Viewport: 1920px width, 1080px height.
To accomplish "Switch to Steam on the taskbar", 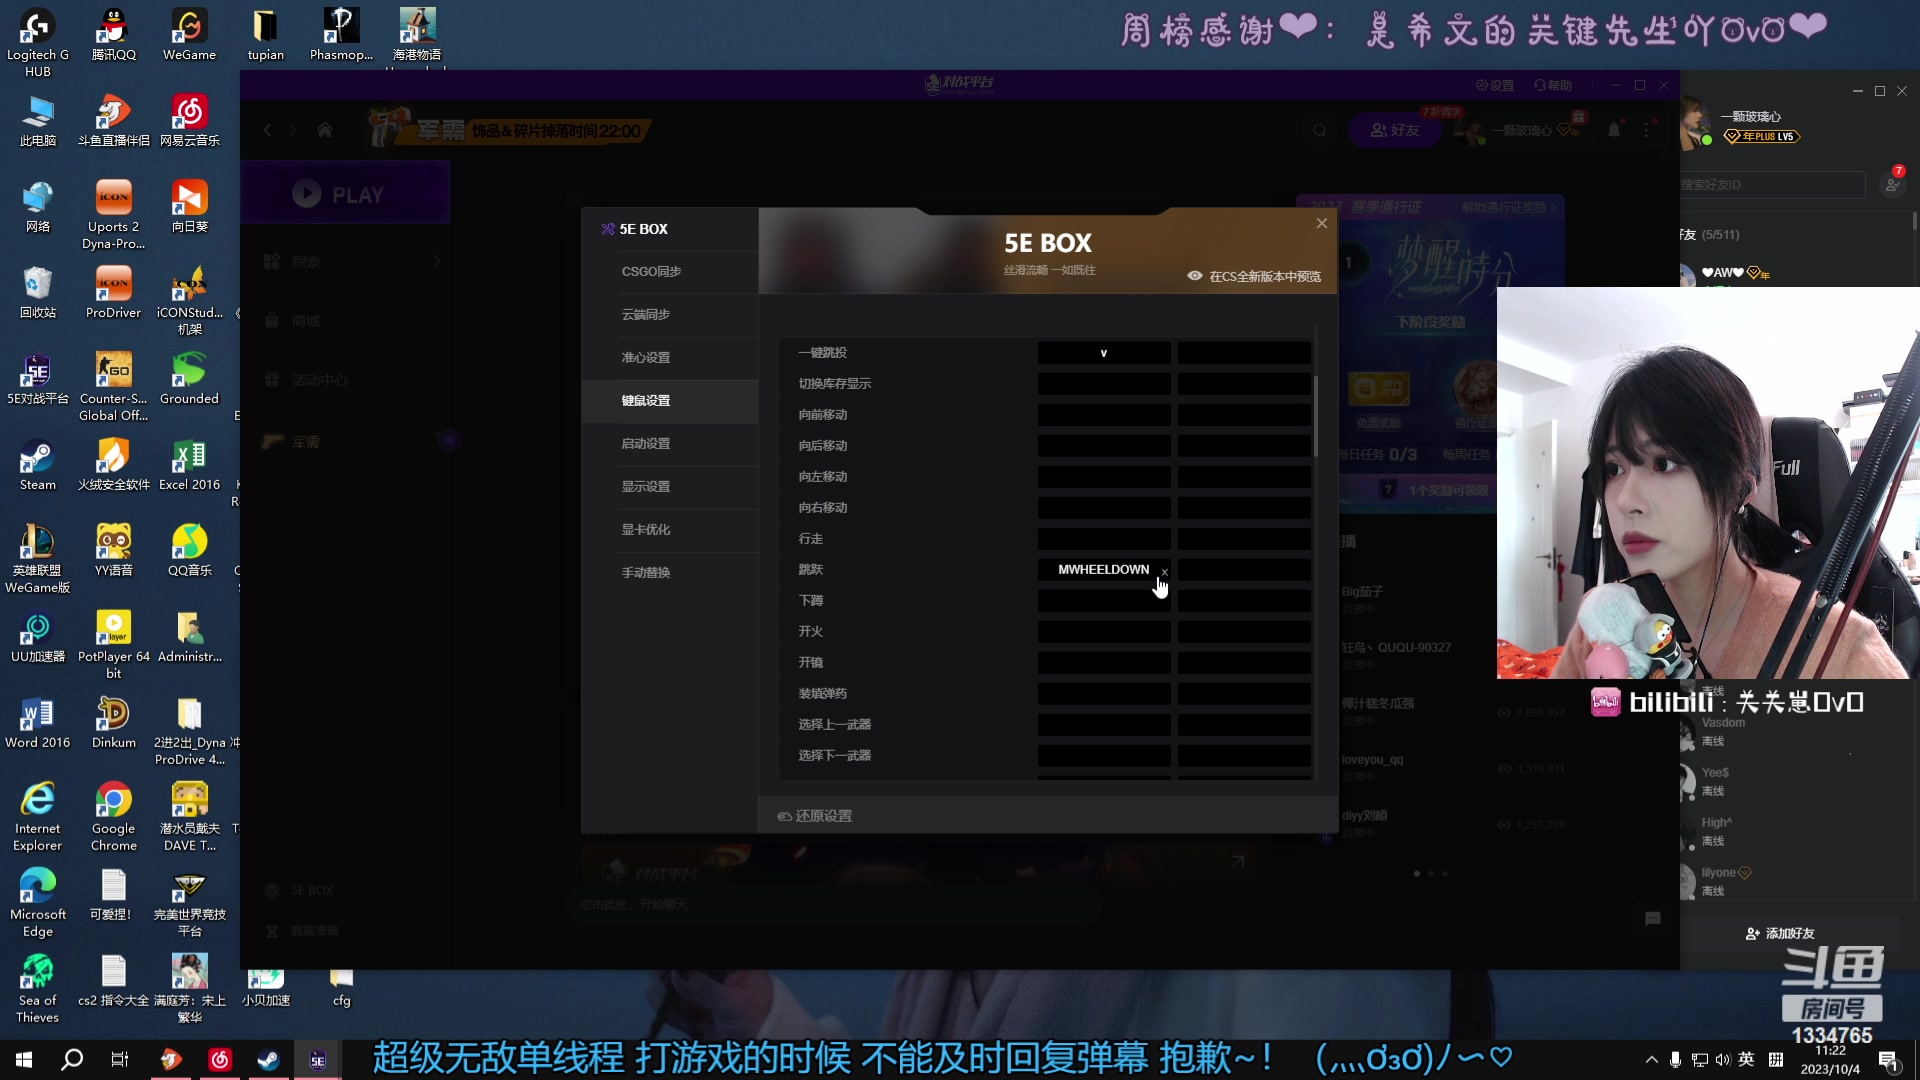I will coord(268,1059).
